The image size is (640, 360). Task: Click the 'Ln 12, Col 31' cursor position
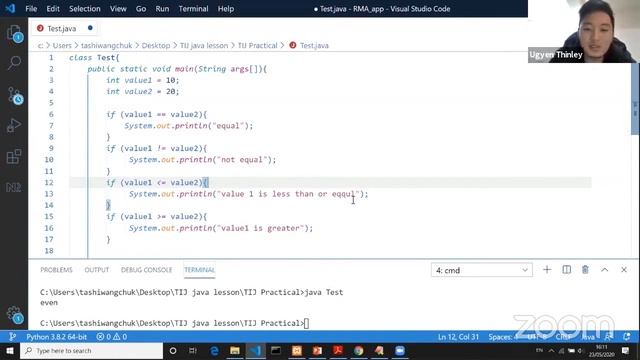pos(458,337)
